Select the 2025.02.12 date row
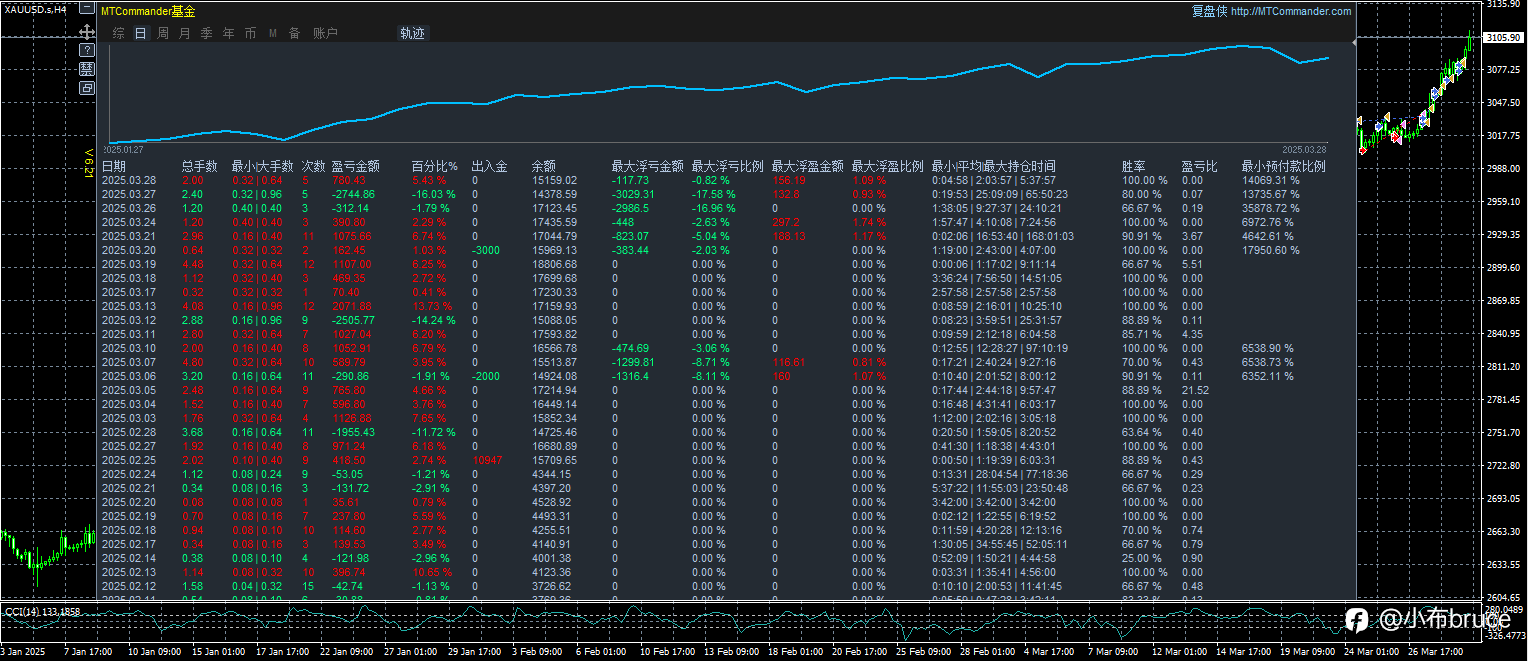1529x661 pixels. (x=129, y=586)
